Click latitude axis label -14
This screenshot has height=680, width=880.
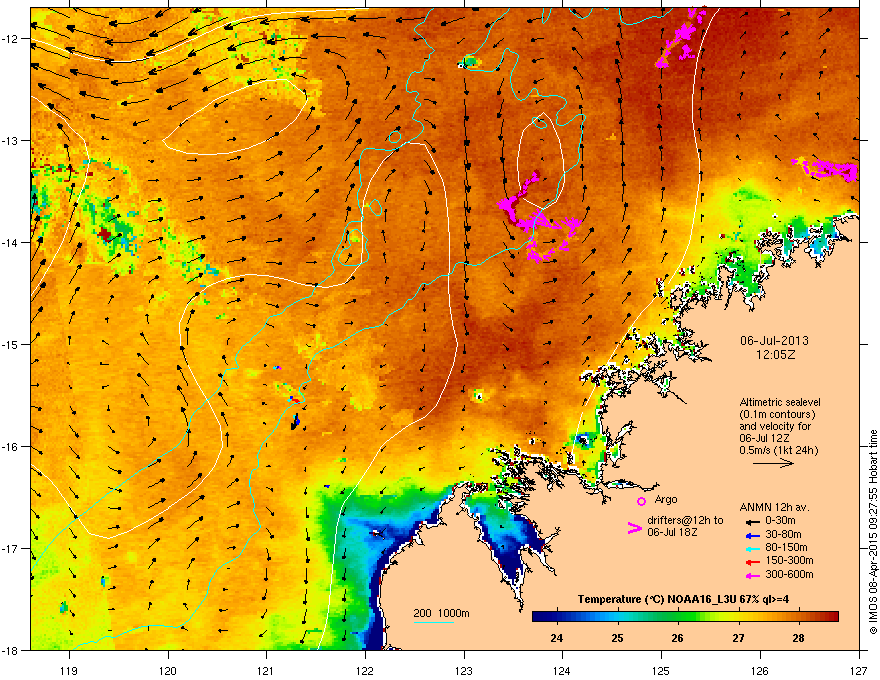coord(11,243)
